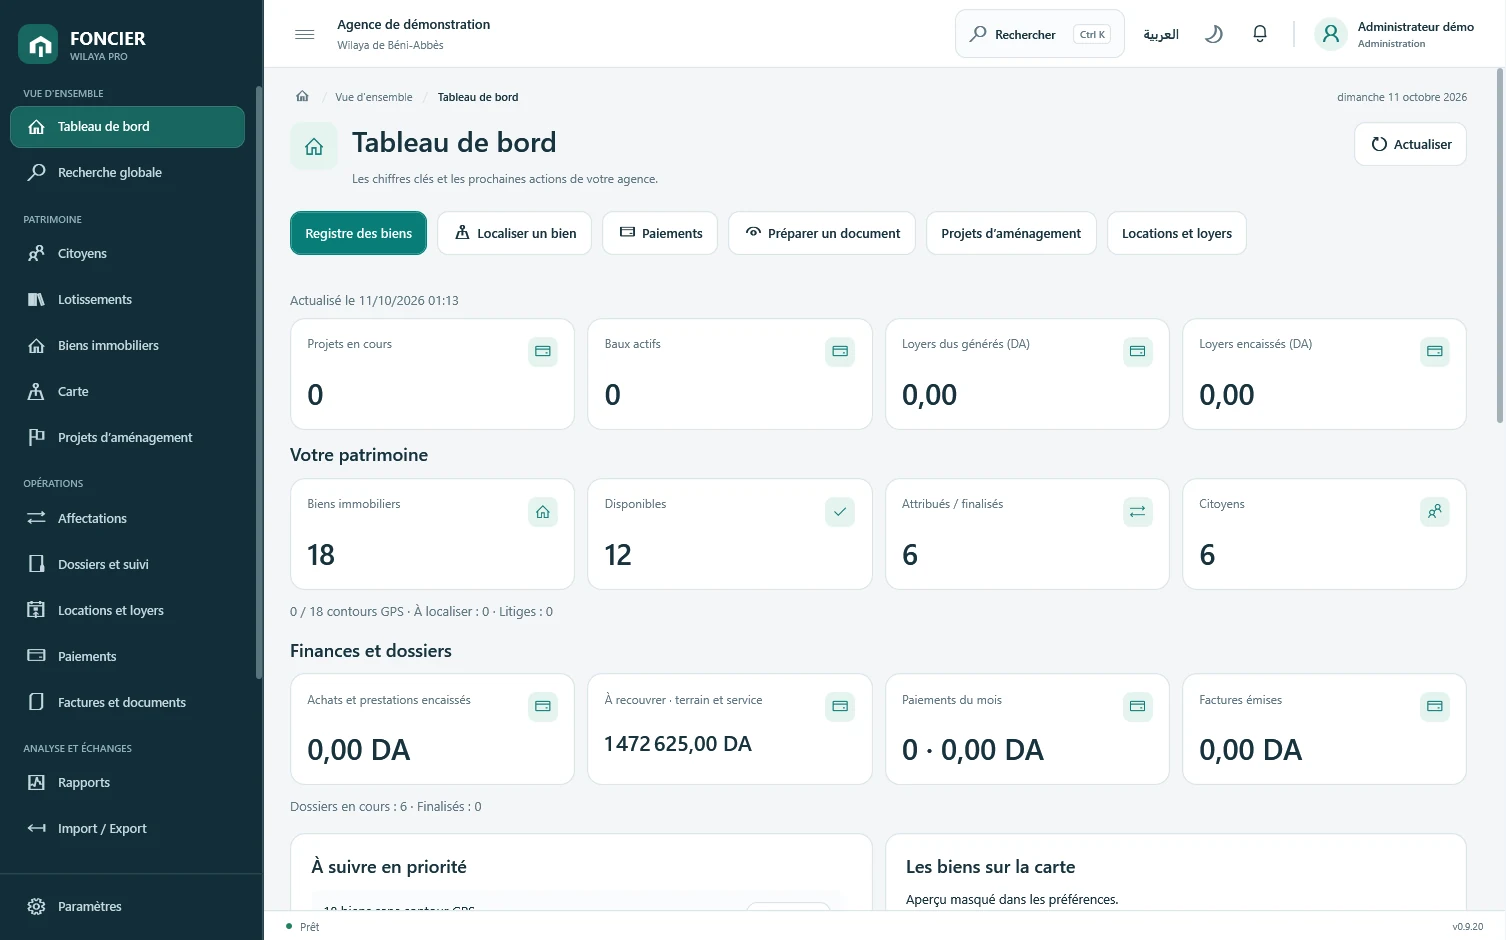Click the home icon in the breadcrumb
The width and height of the screenshot is (1506, 940).
coord(302,96)
